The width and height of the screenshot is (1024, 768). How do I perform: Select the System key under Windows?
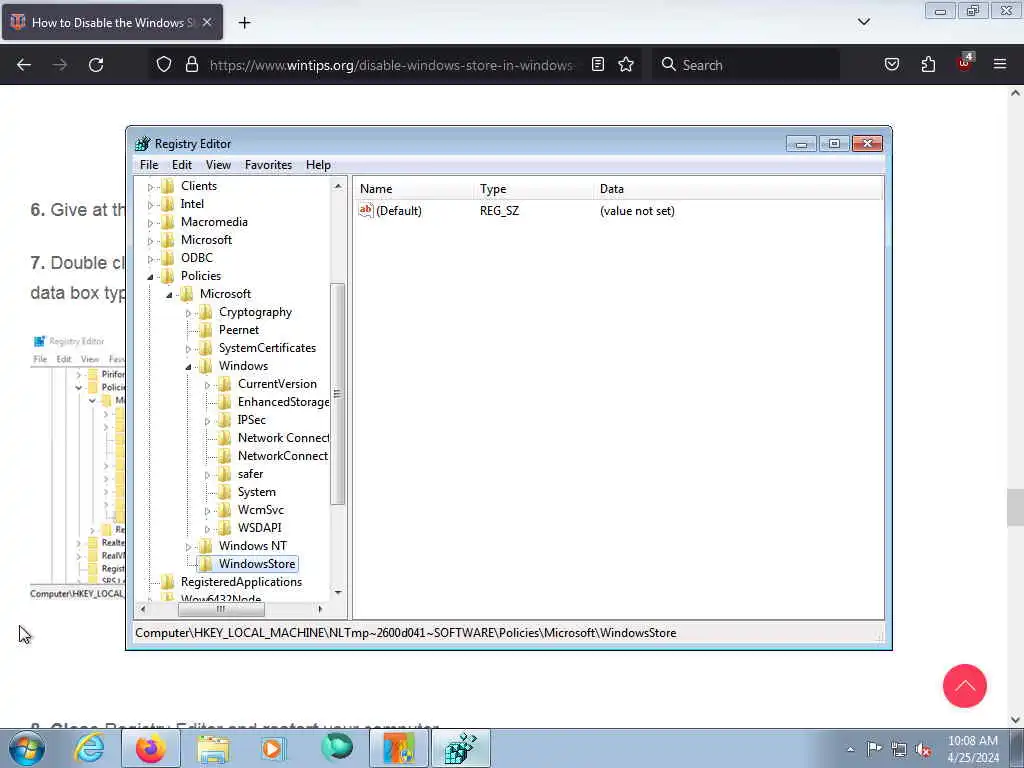[x=256, y=492]
